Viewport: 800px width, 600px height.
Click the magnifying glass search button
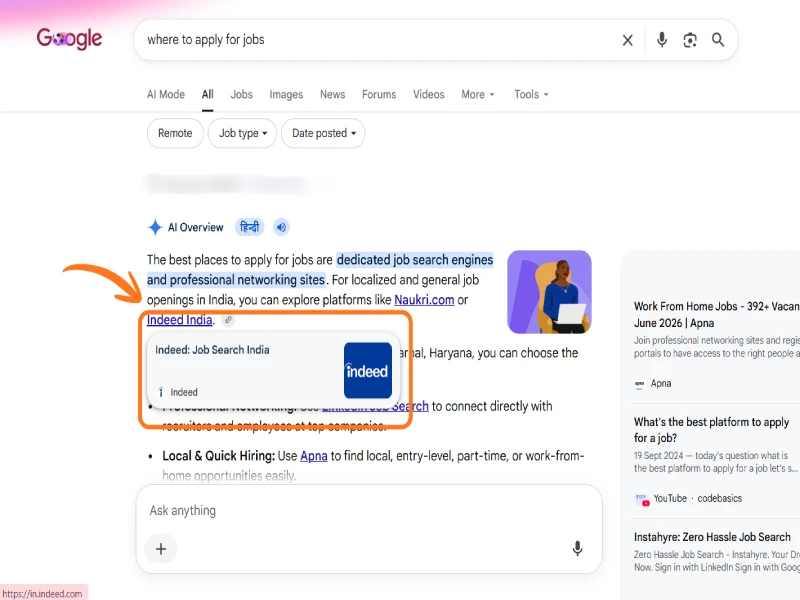718,40
